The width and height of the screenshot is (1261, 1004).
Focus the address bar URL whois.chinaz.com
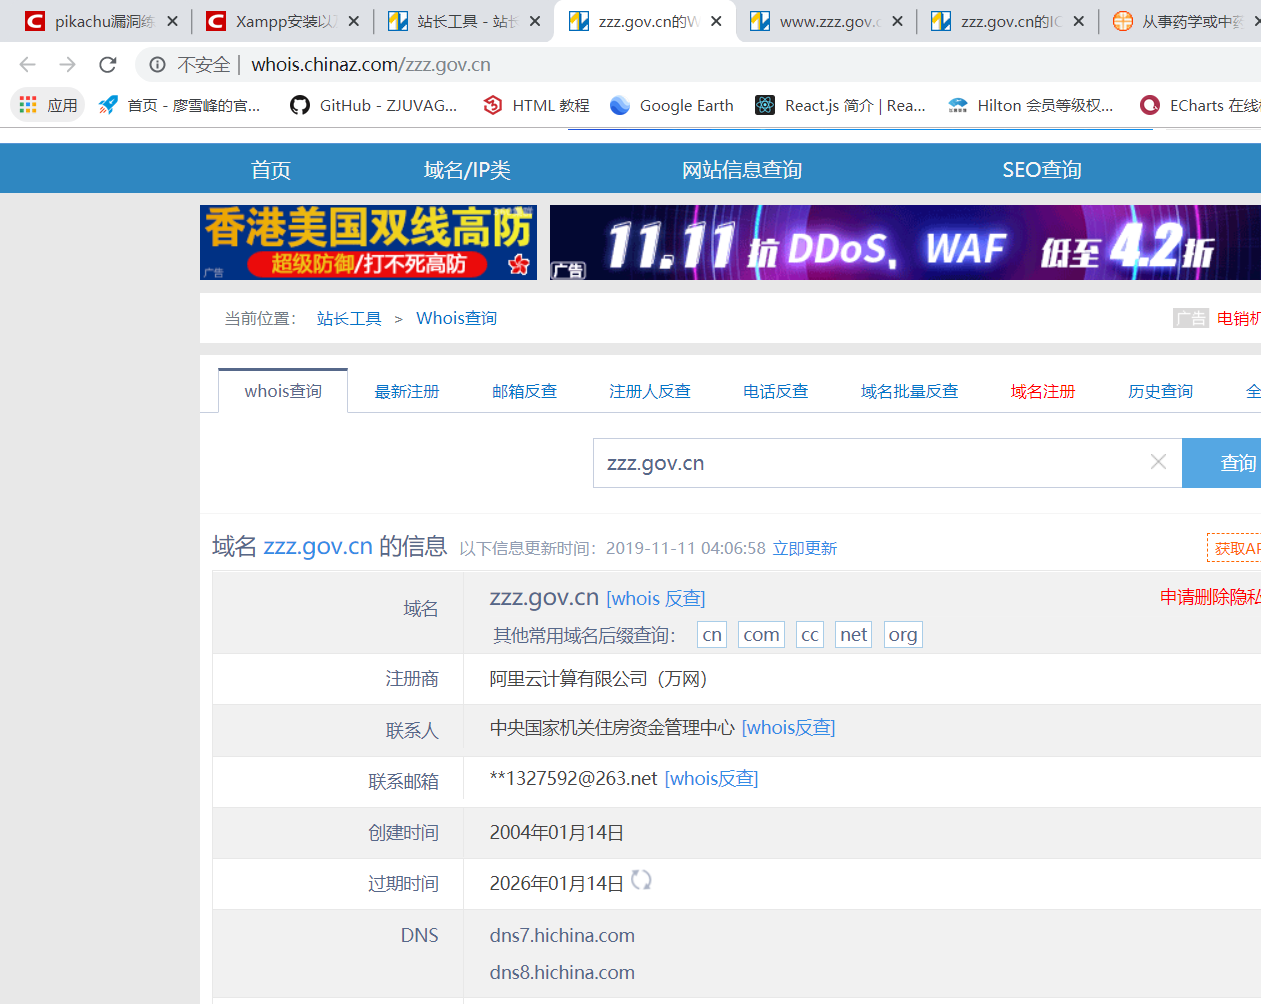point(371,65)
